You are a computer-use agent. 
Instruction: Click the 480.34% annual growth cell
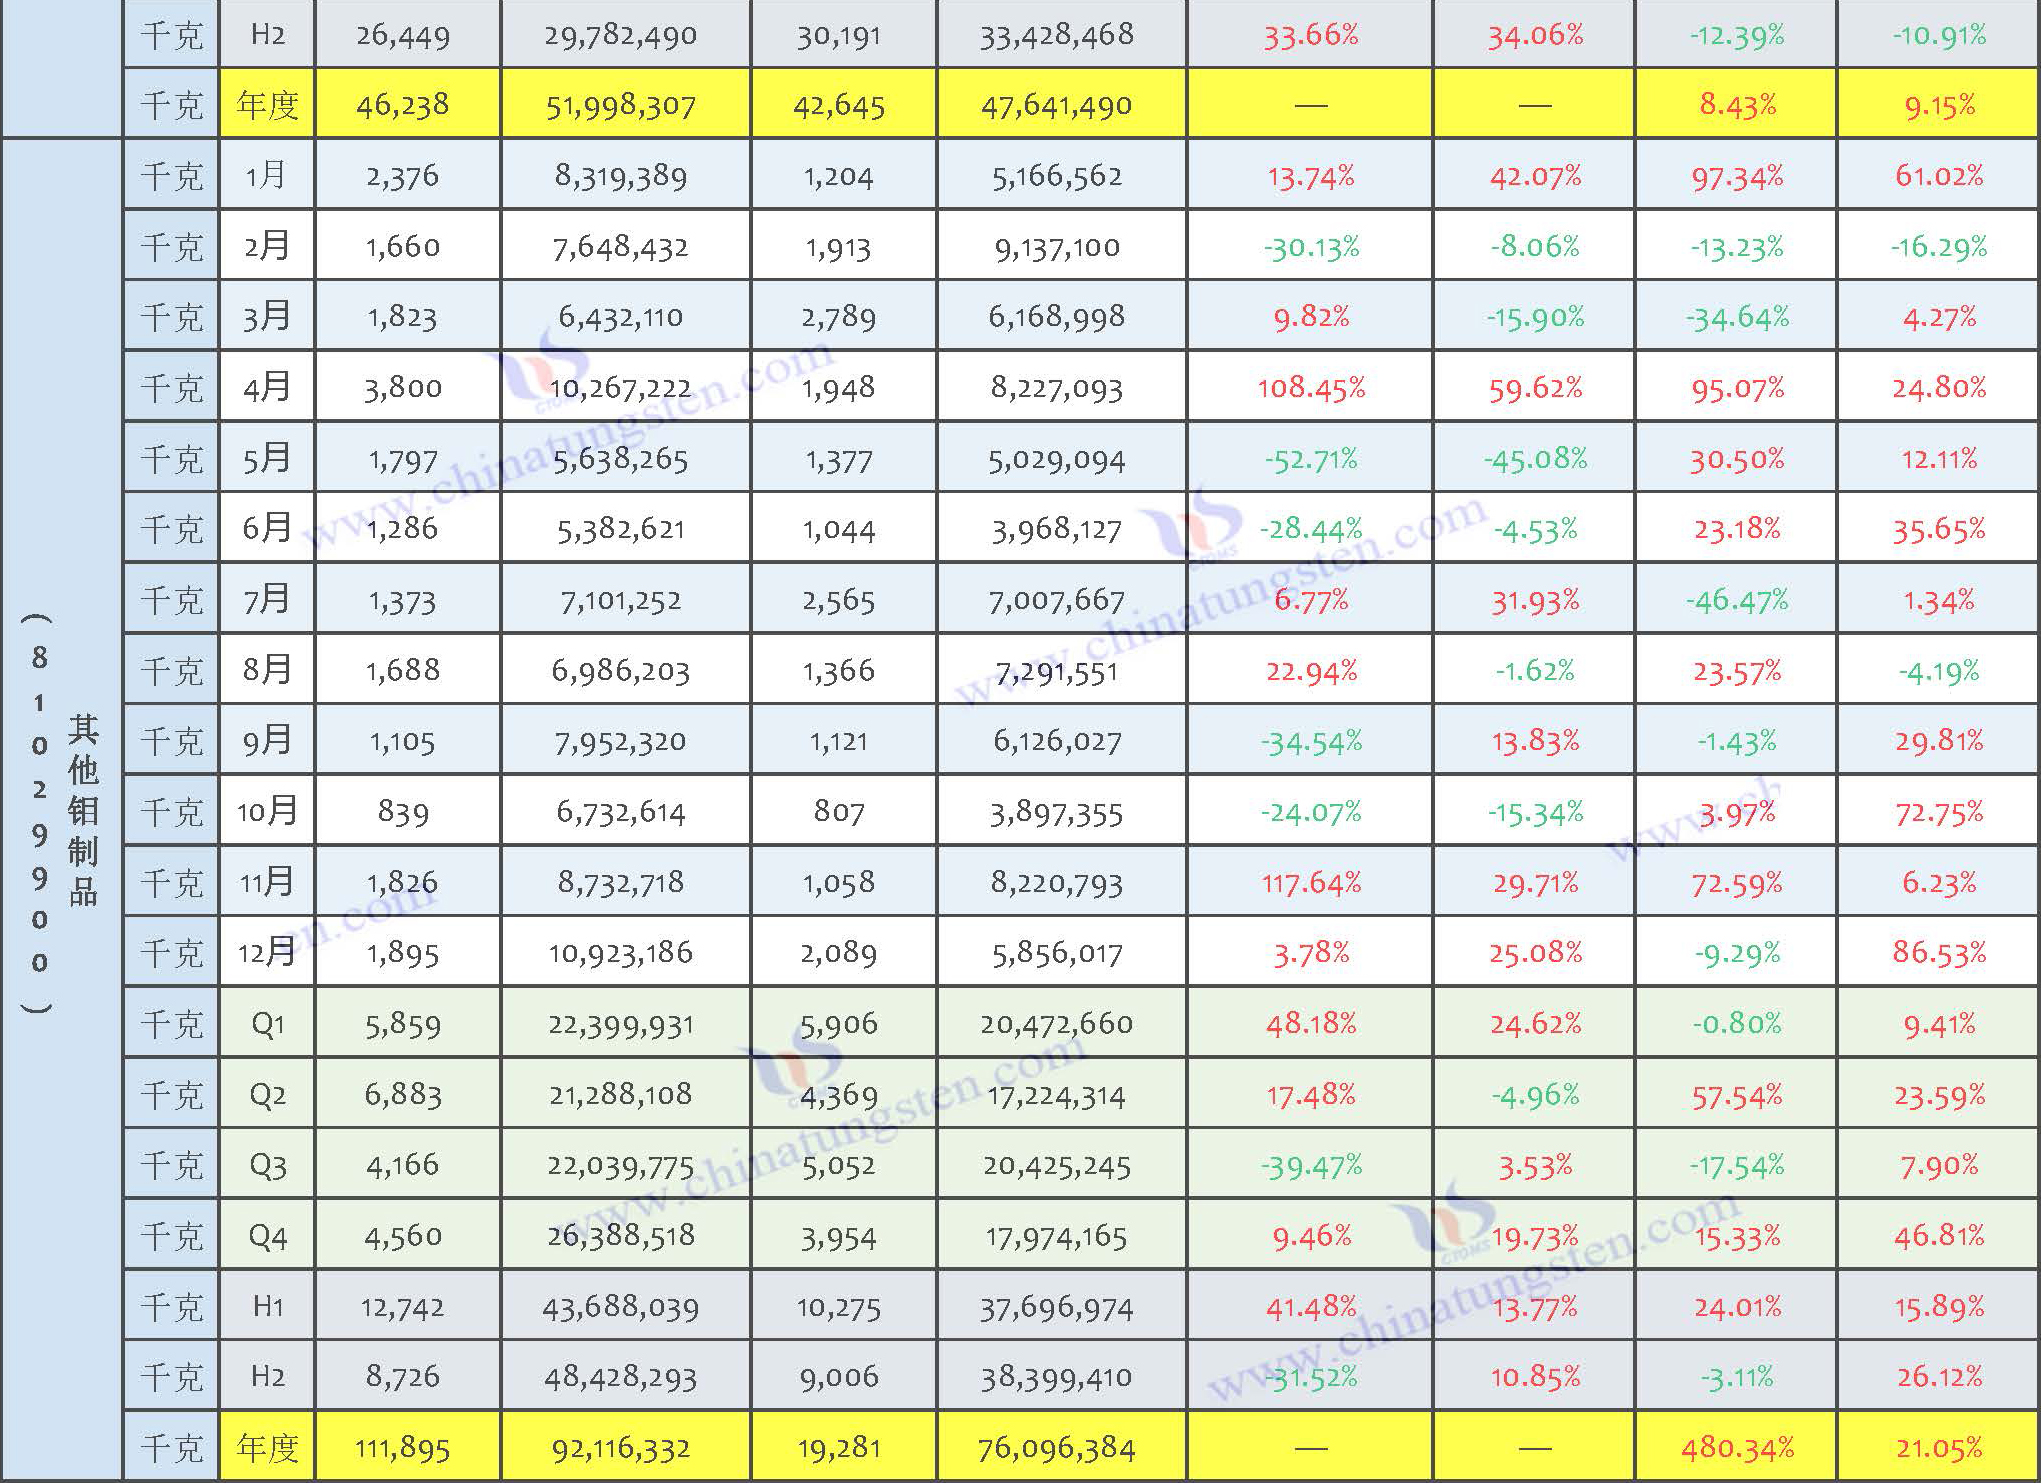(1736, 1447)
